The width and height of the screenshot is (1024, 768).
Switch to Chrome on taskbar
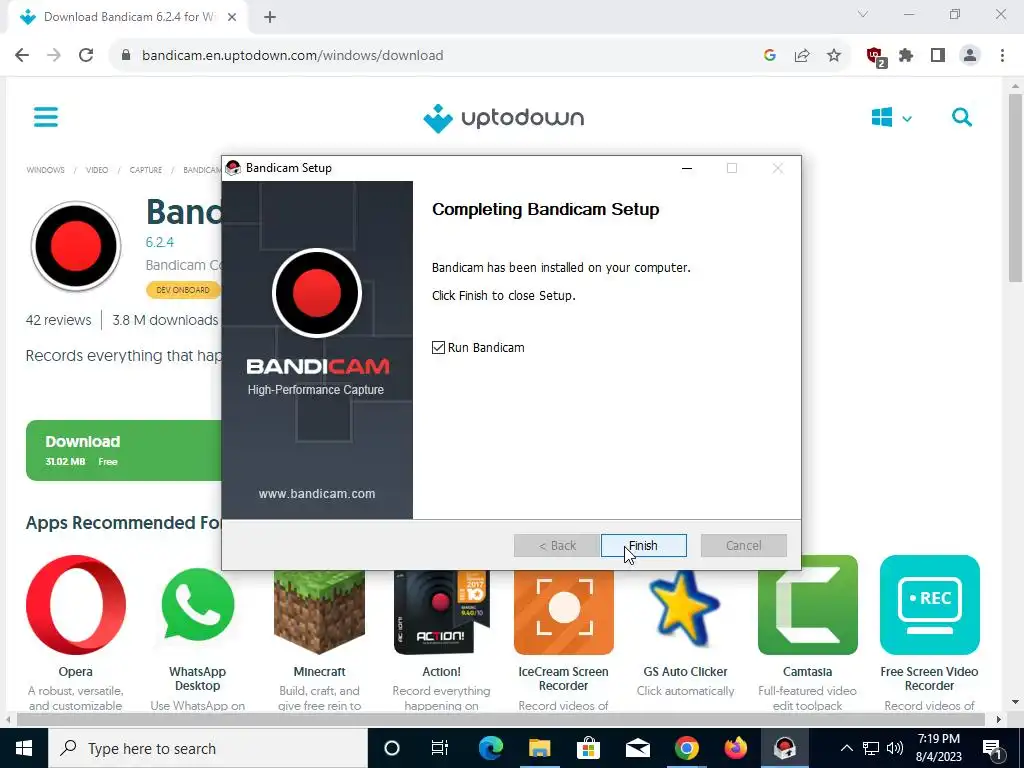click(686, 748)
